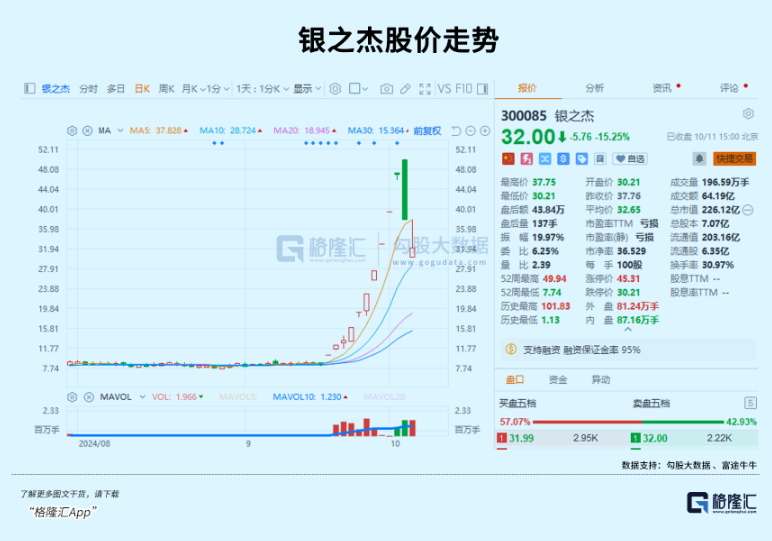Click the level 5 depth icon beside 卖盘五档

pos(750,404)
